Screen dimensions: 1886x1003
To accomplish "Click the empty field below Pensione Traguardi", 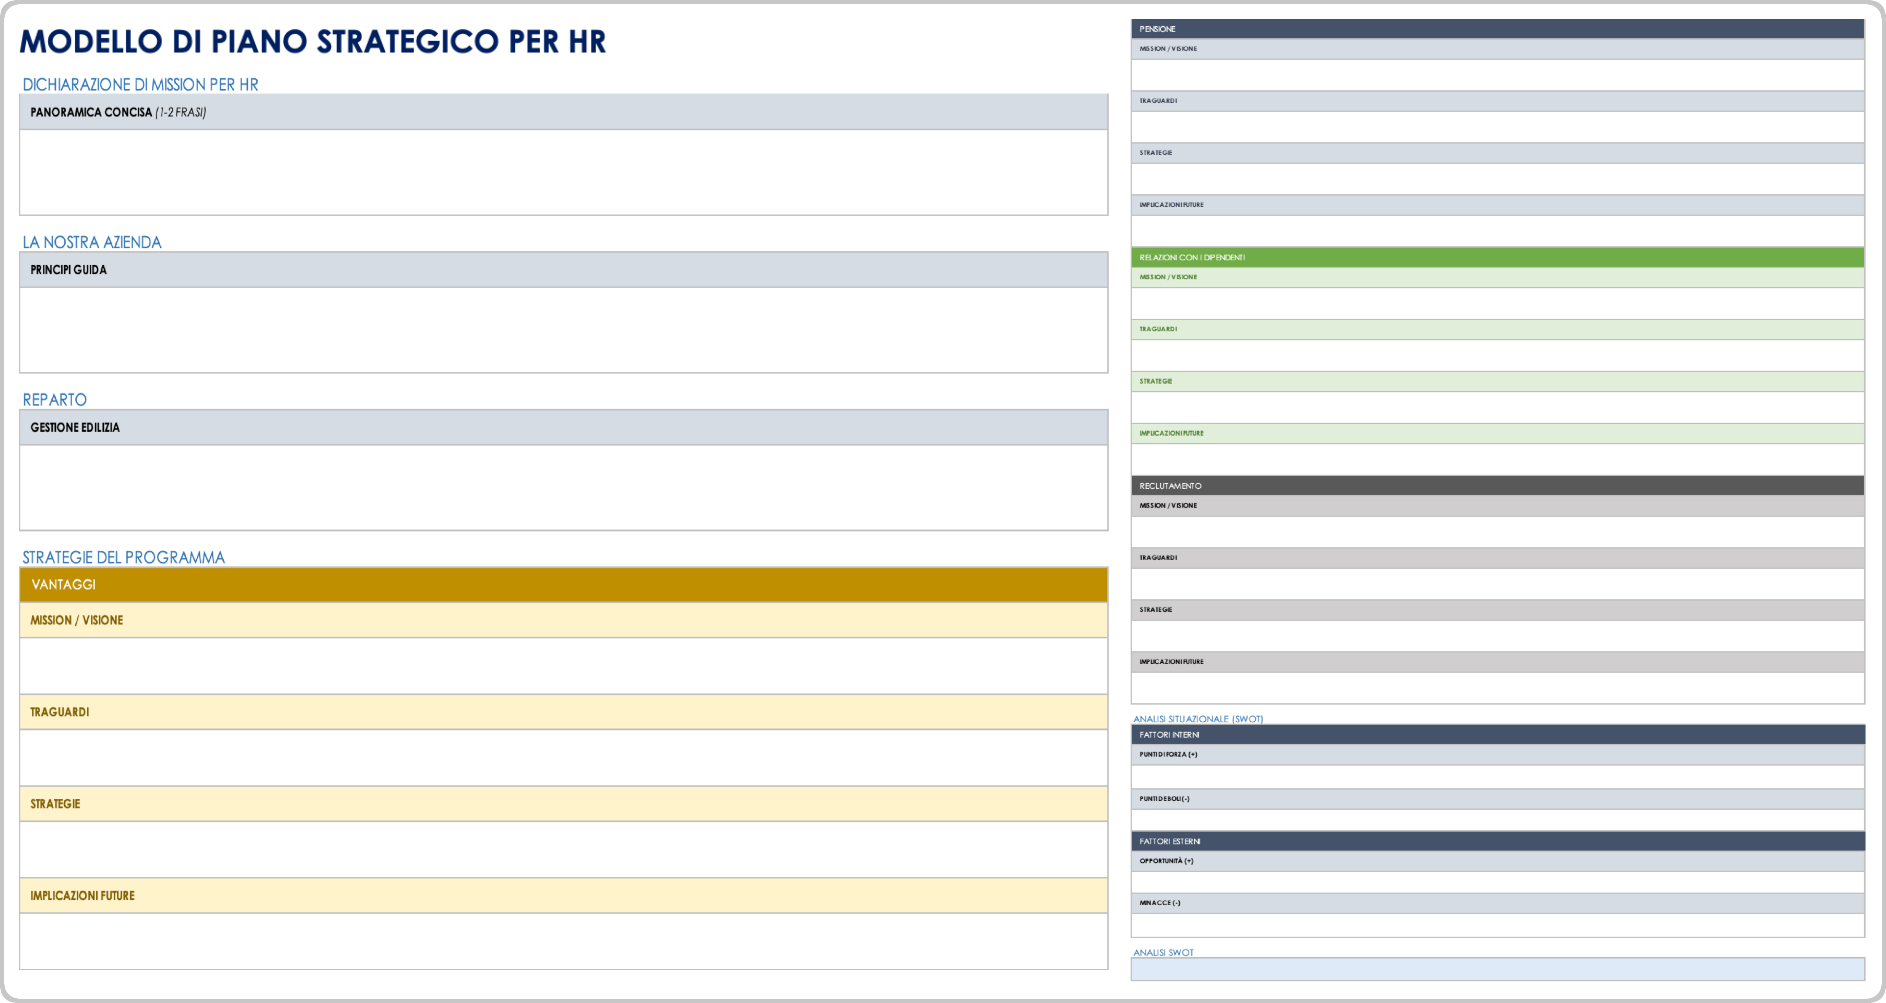I will pos(1497,127).
